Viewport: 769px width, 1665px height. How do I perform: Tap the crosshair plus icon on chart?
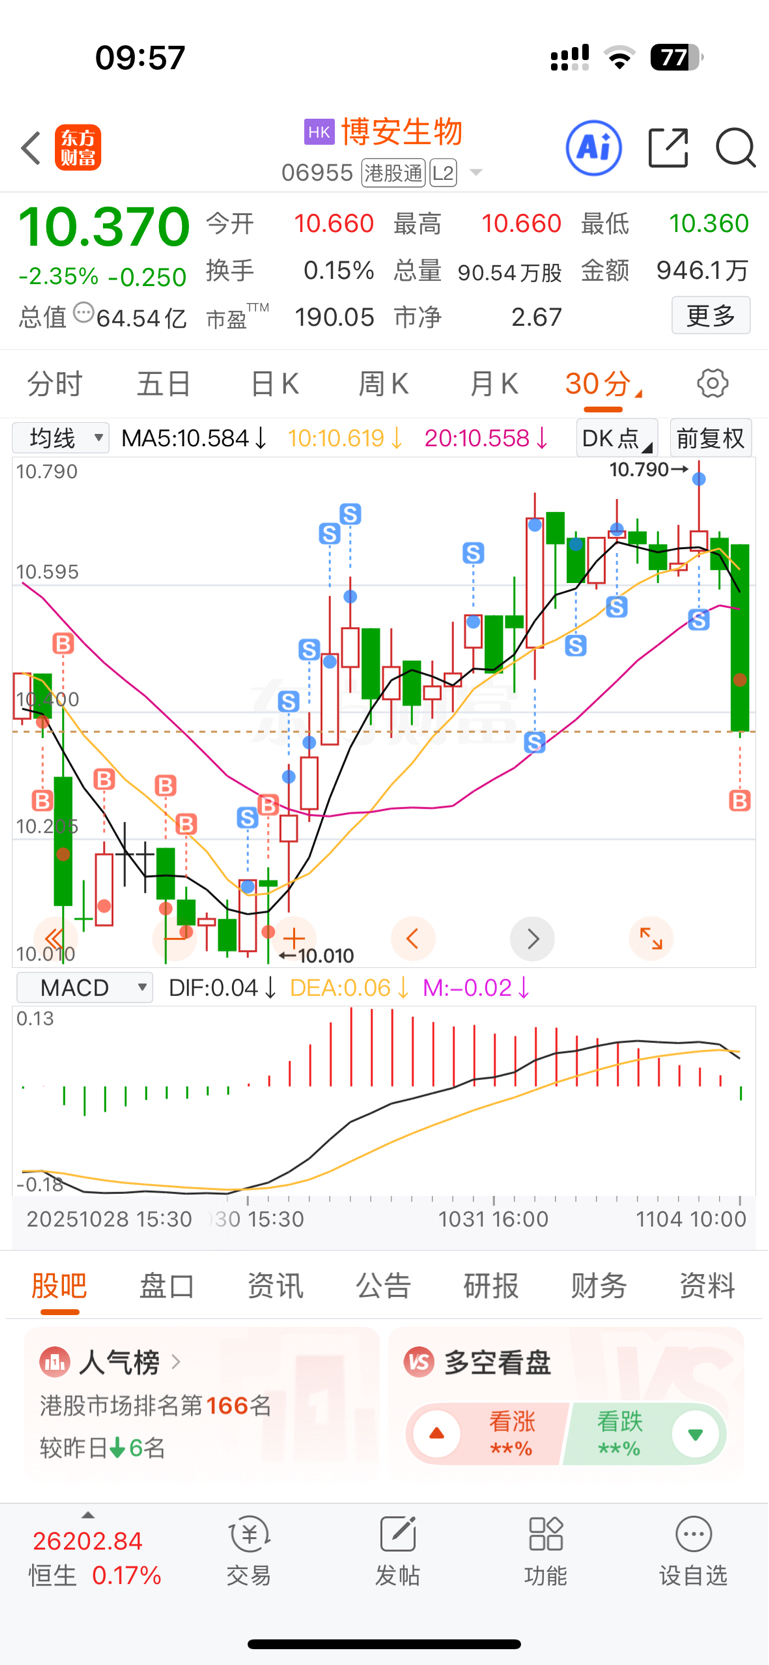click(x=294, y=938)
